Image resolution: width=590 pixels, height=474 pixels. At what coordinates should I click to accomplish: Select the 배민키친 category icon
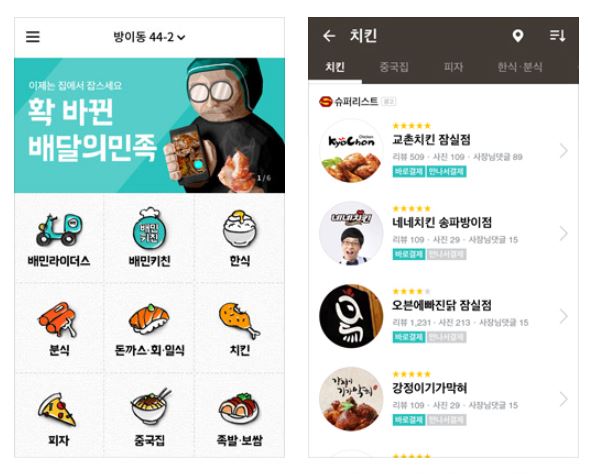click(x=149, y=238)
